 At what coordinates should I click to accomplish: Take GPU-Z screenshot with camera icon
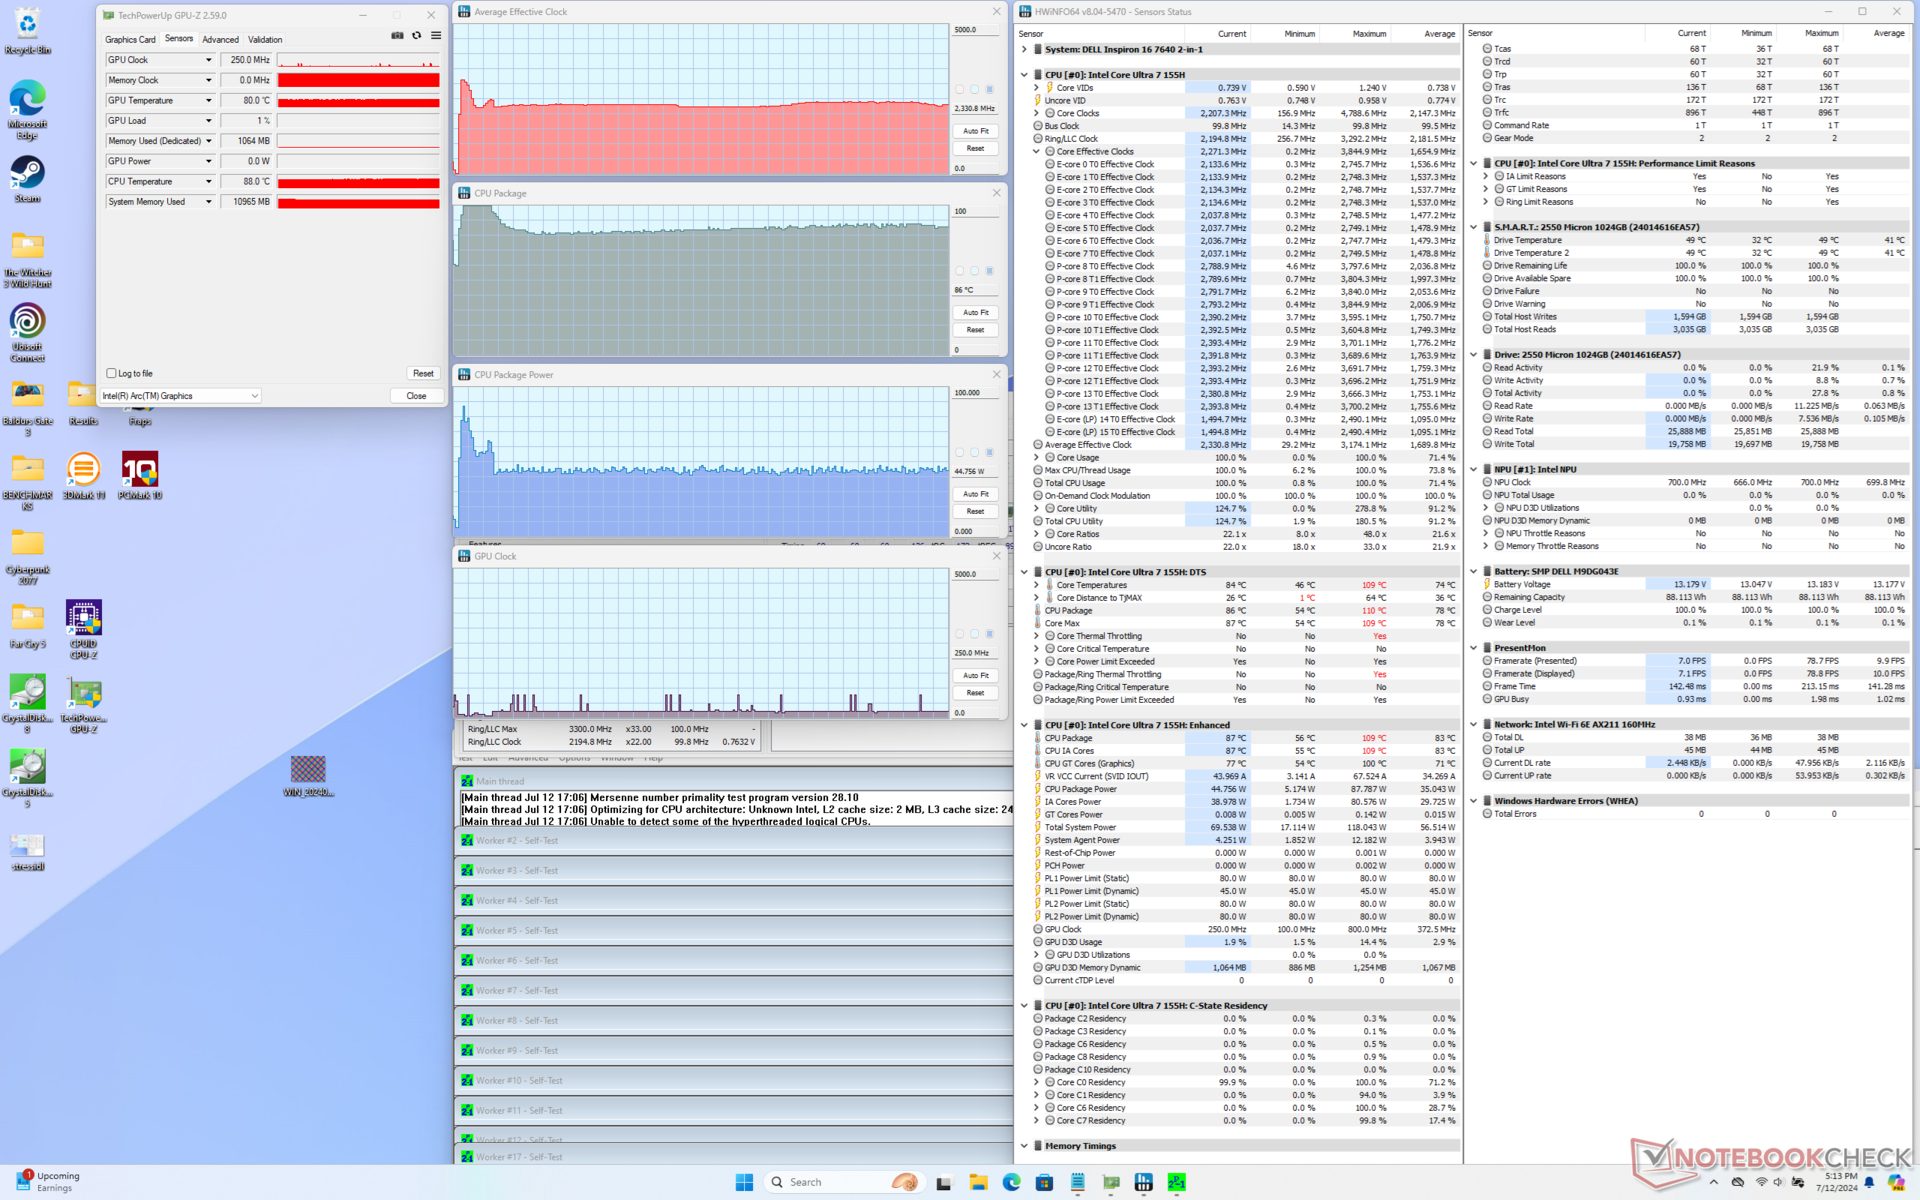click(x=397, y=36)
